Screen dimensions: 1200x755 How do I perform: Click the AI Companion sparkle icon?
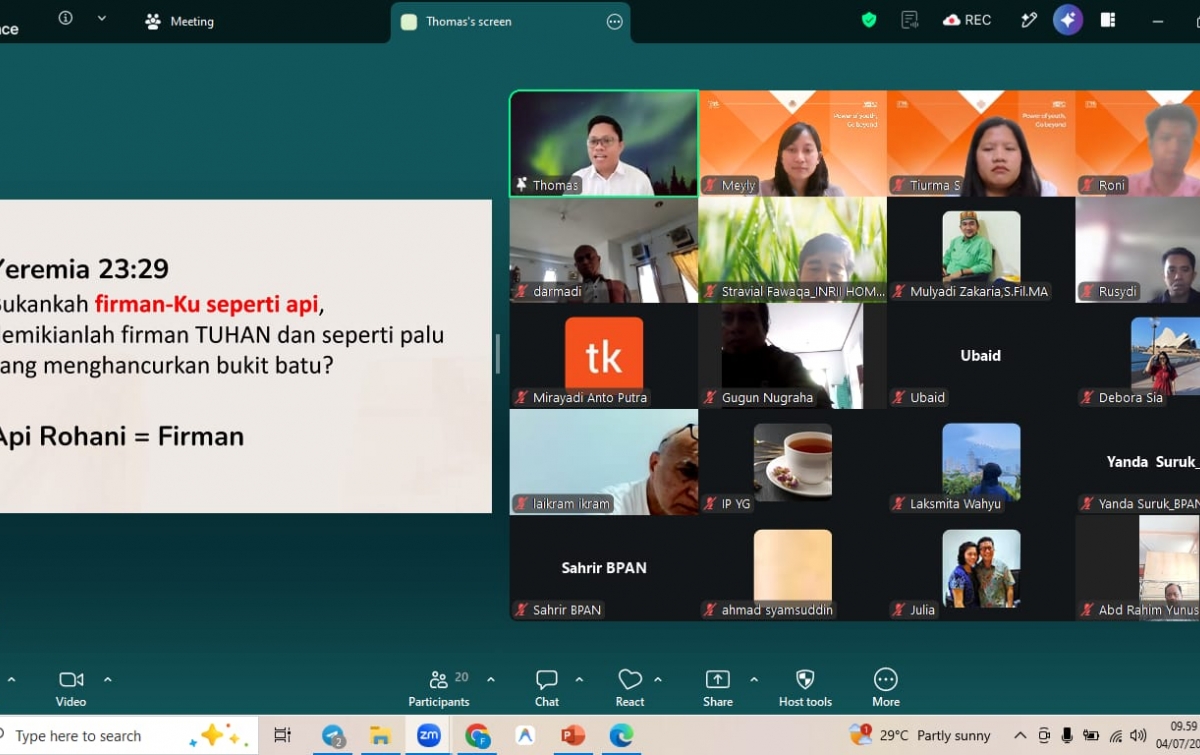[1068, 20]
